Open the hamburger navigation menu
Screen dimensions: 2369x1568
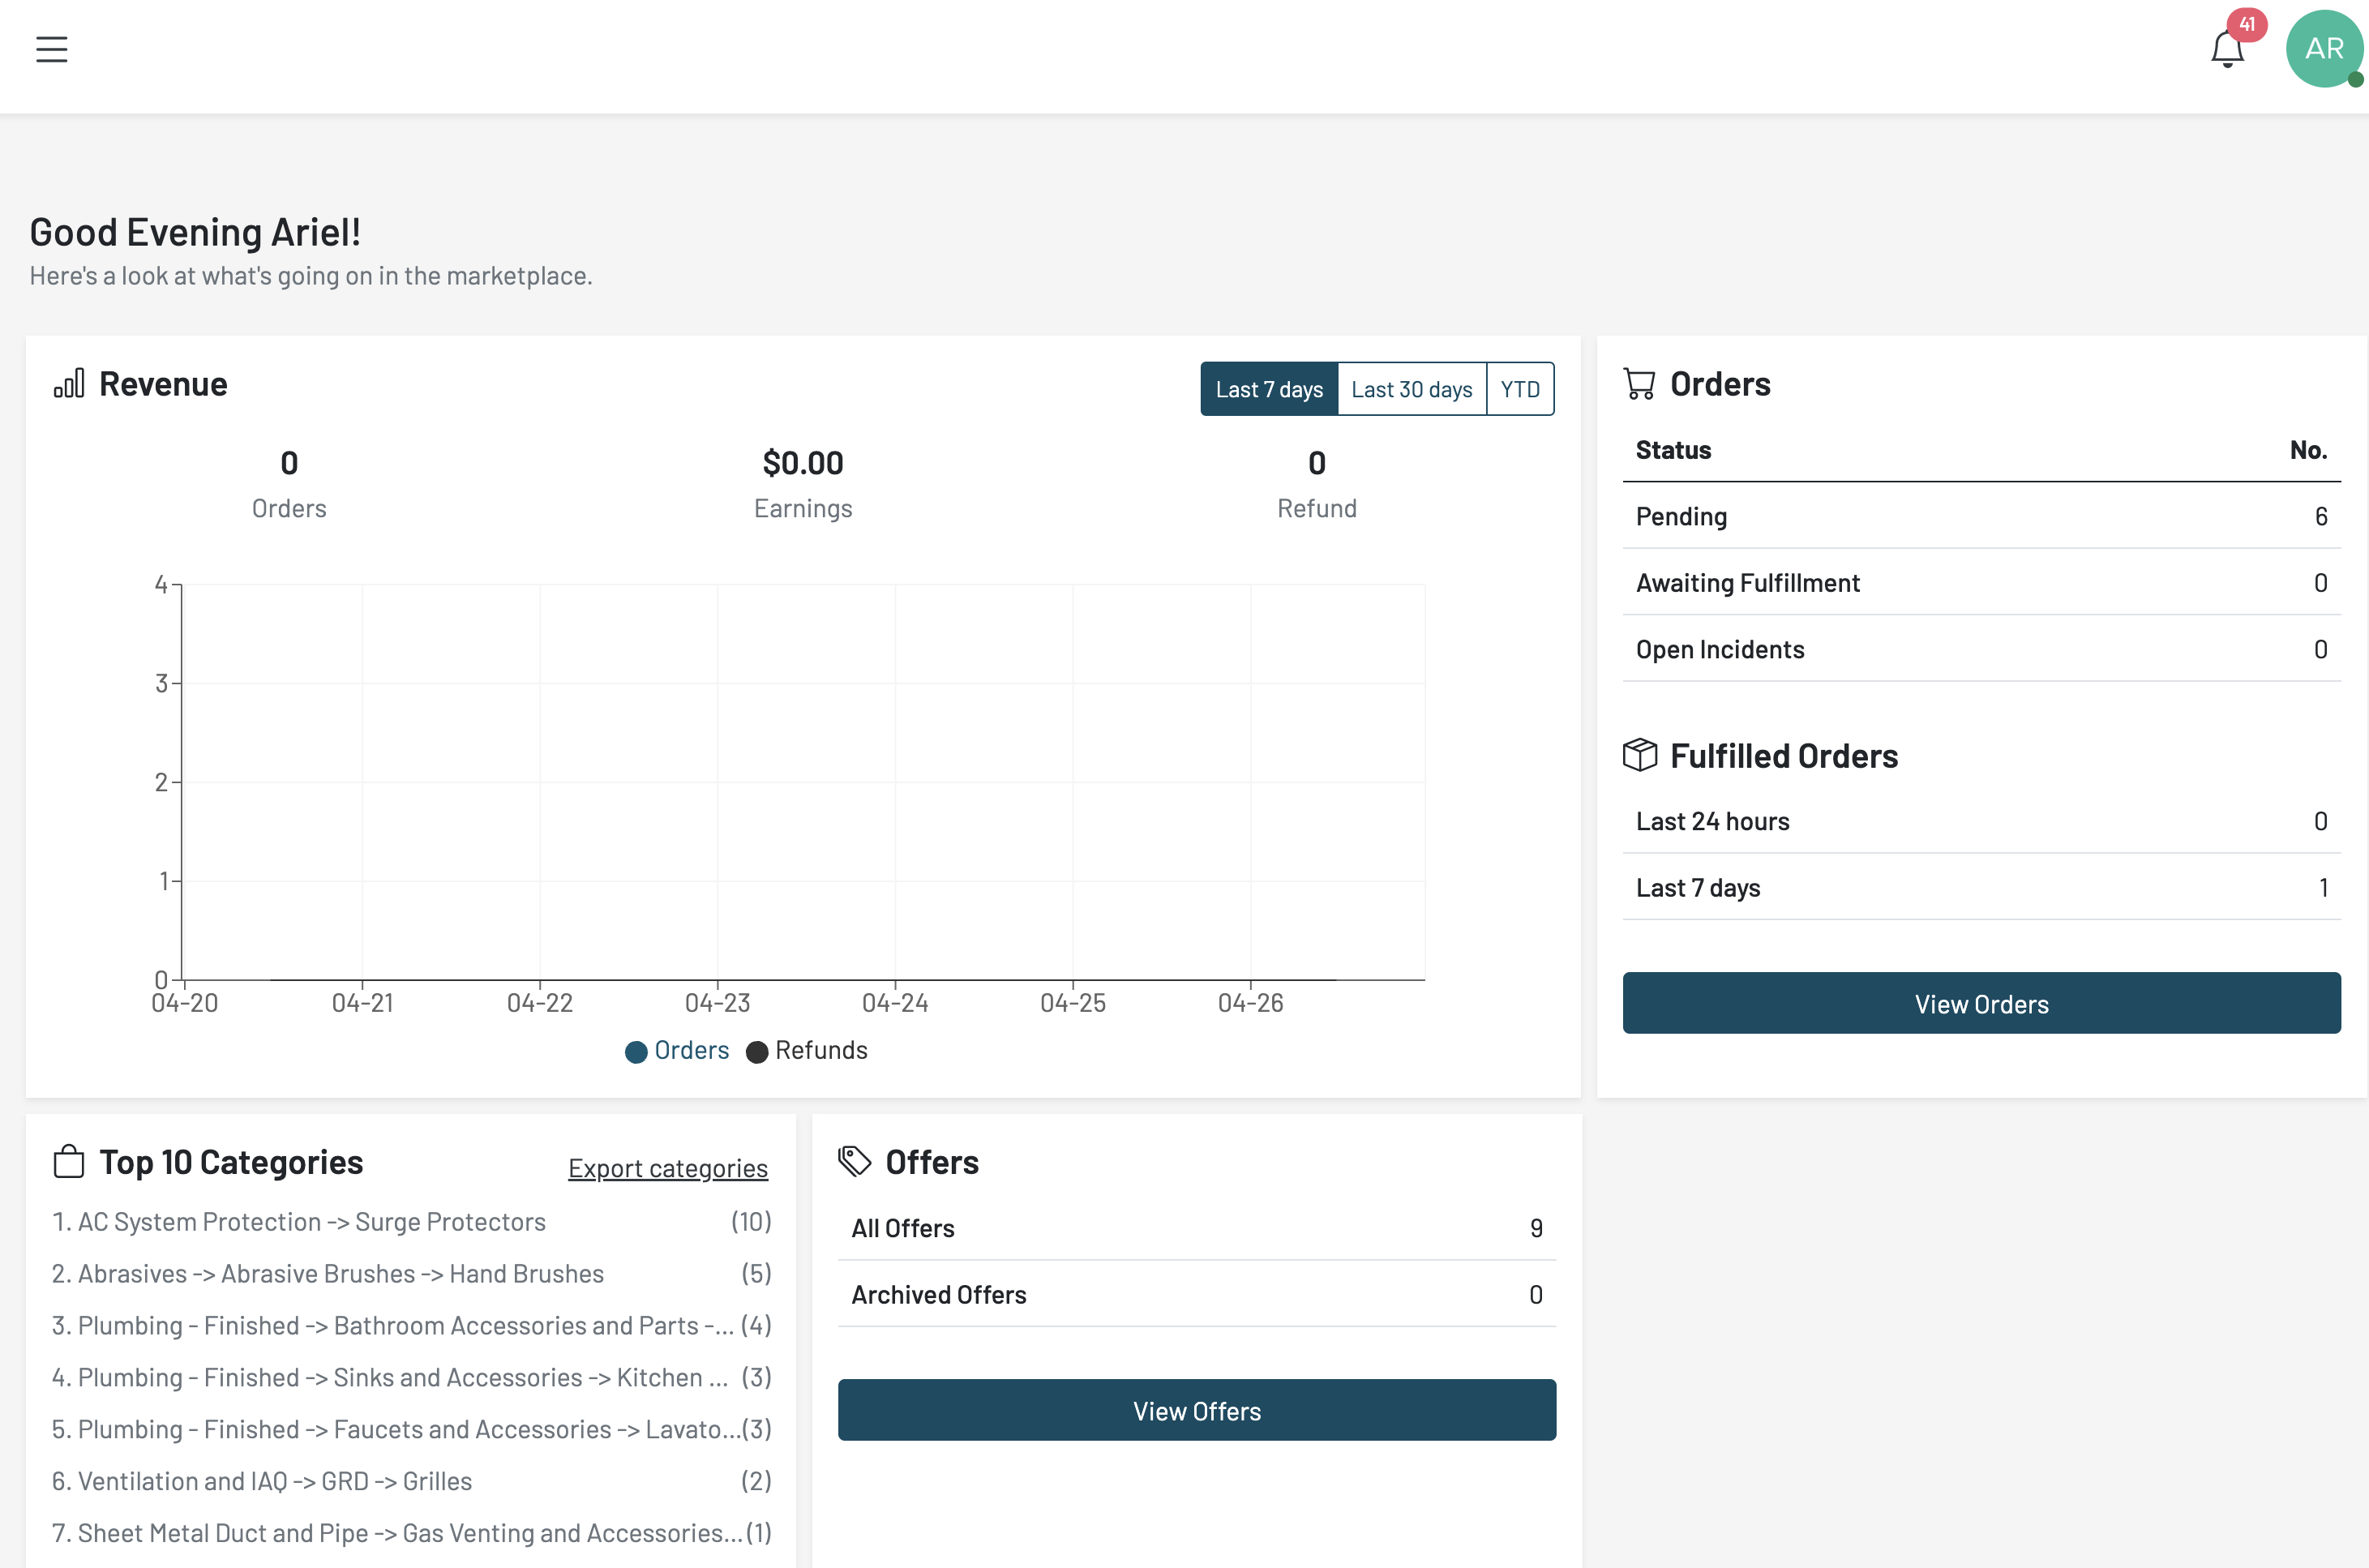[x=52, y=49]
